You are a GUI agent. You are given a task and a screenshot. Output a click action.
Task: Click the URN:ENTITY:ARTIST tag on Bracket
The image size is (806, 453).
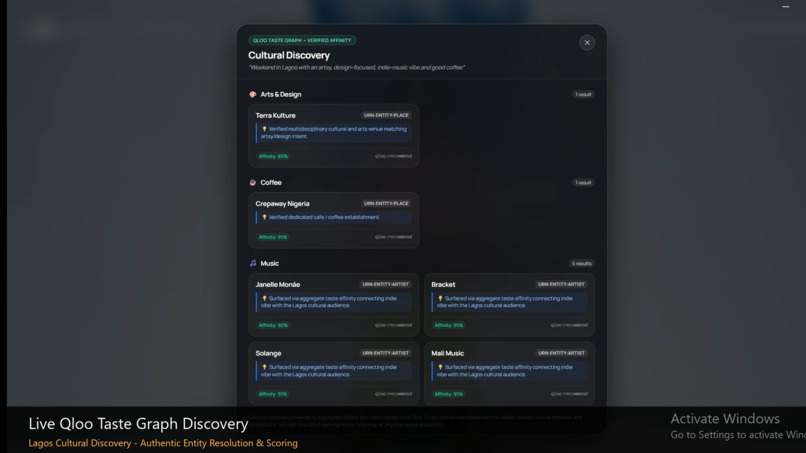click(x=561, y=284)
